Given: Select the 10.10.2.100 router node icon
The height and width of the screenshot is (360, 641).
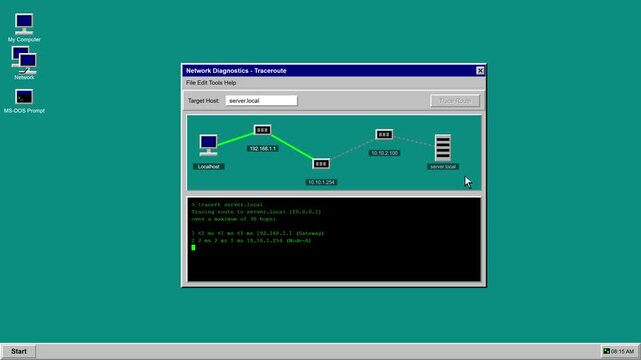Looking at the screenshot, I should (384, 134).
